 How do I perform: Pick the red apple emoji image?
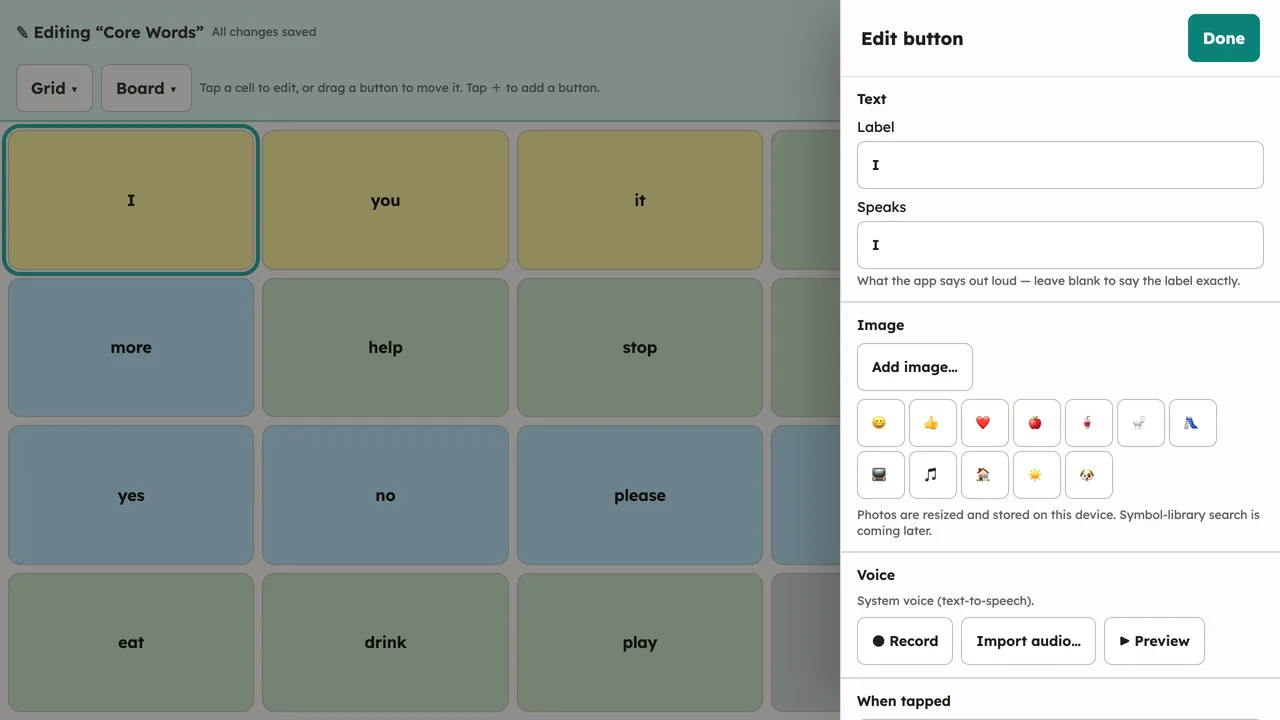pos(1037,423)
